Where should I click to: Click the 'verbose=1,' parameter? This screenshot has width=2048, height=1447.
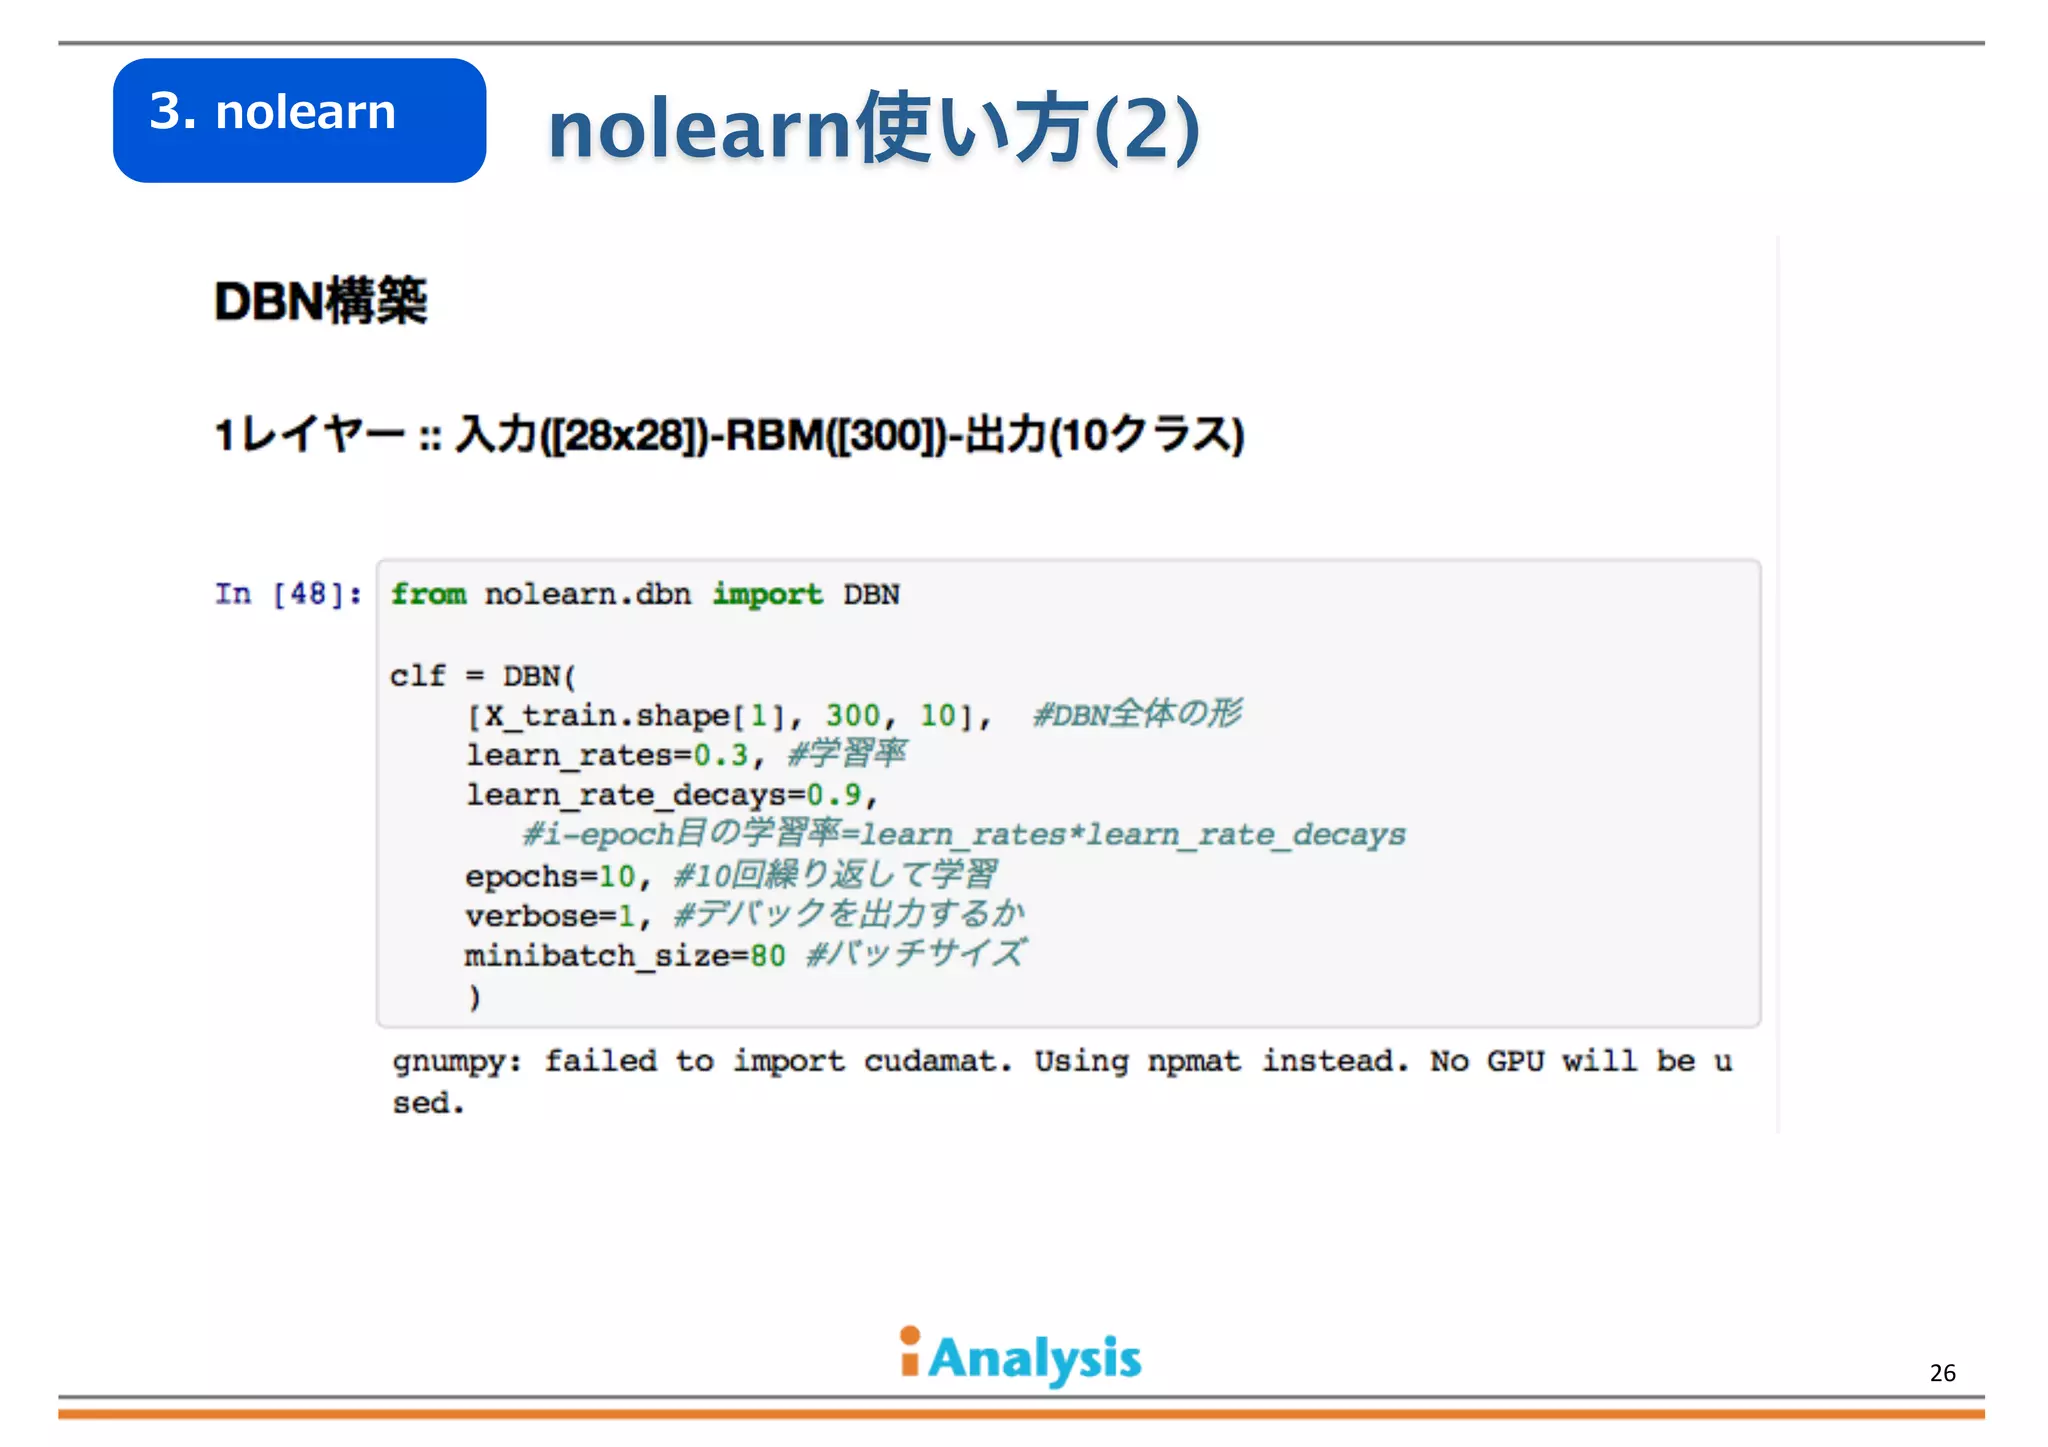(559, 916)
